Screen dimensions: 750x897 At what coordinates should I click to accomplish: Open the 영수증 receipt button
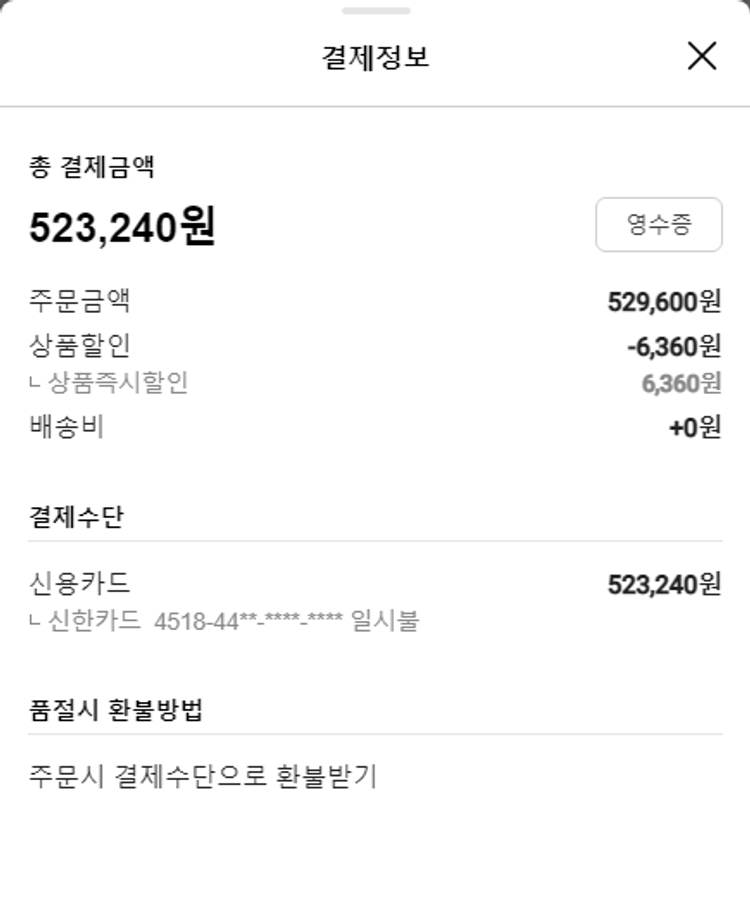click(658, 224)
